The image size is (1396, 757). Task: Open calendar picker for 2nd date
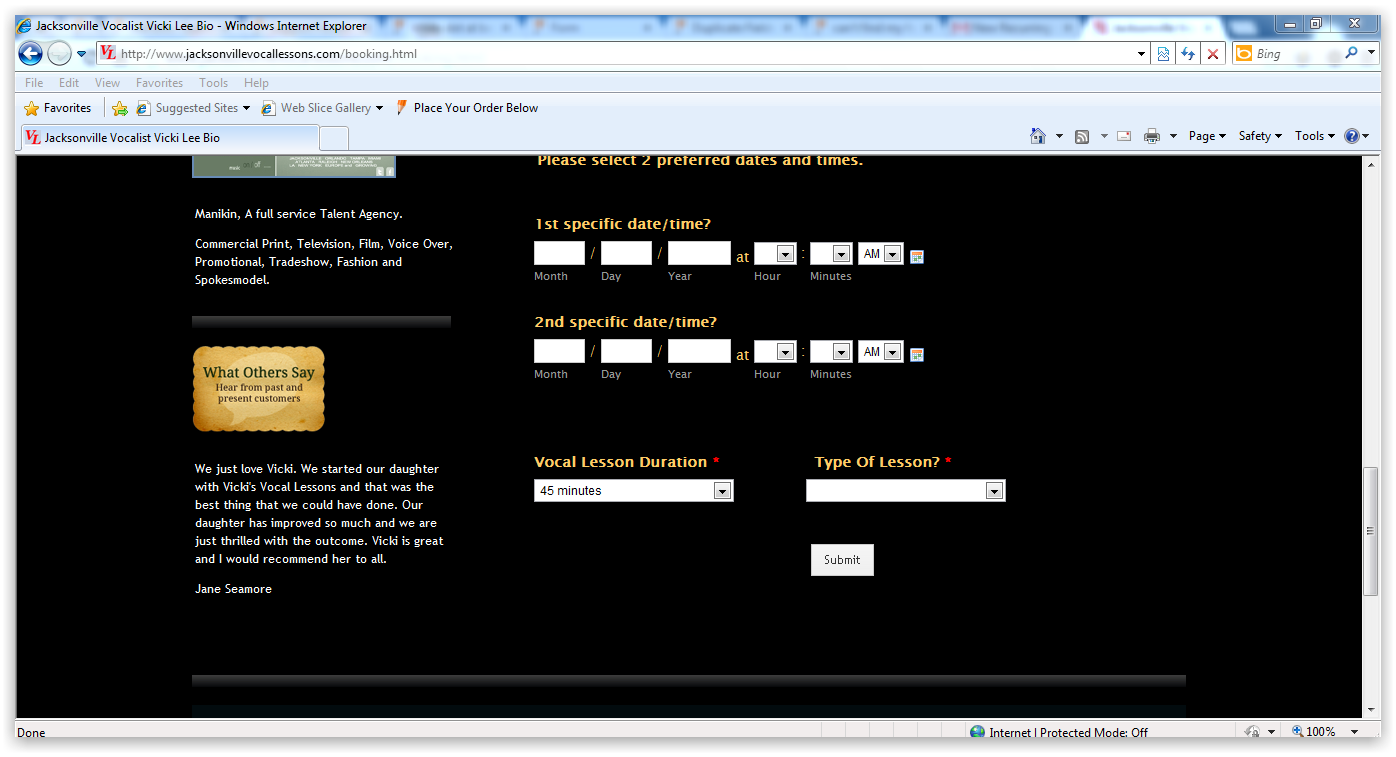[x=917, y=354]
